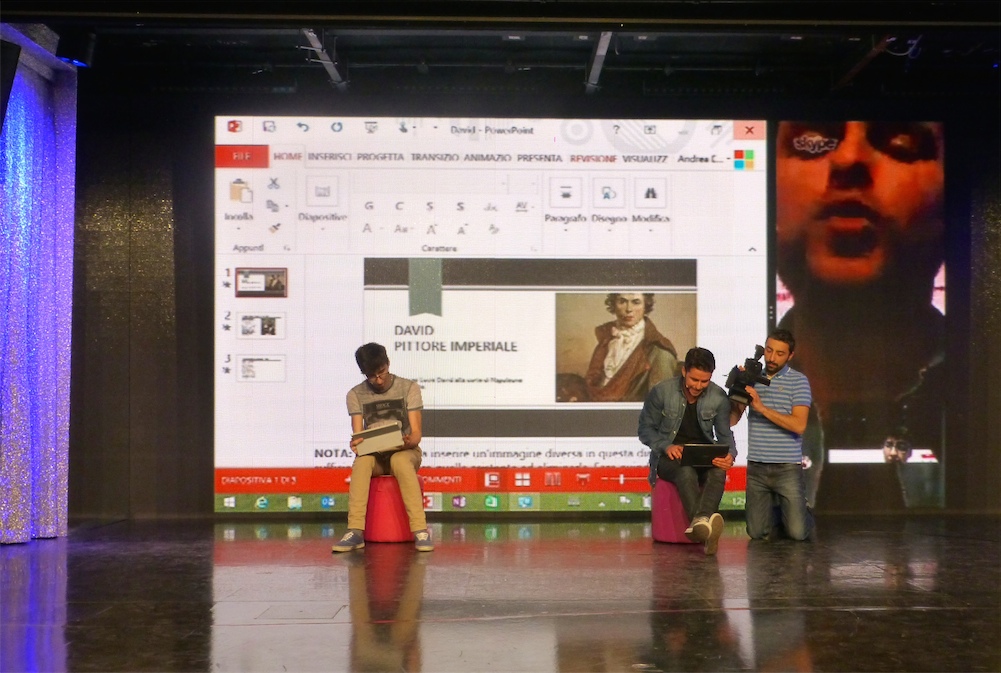The height and width of the screenshot is (673, 1001).
Task: Start slideshow from status bar icon
Action: tap(582, 479)
